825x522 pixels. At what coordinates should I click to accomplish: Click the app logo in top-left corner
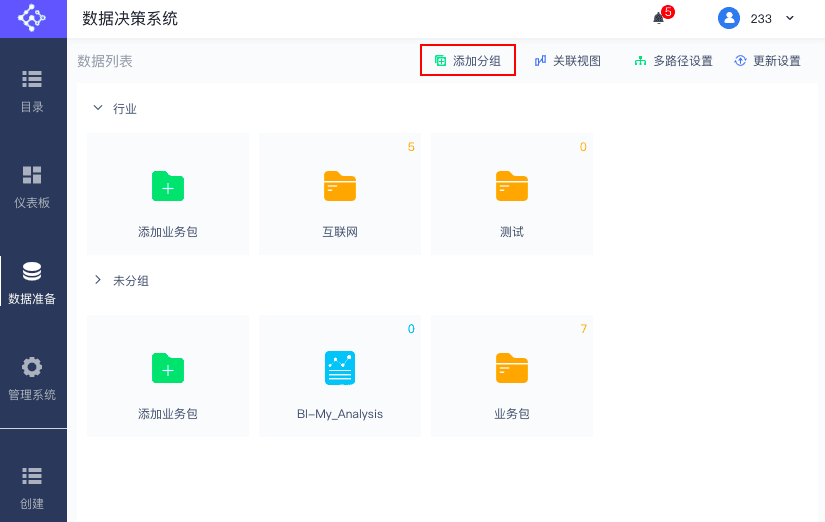pyautogui.click(x=32, y=18)
